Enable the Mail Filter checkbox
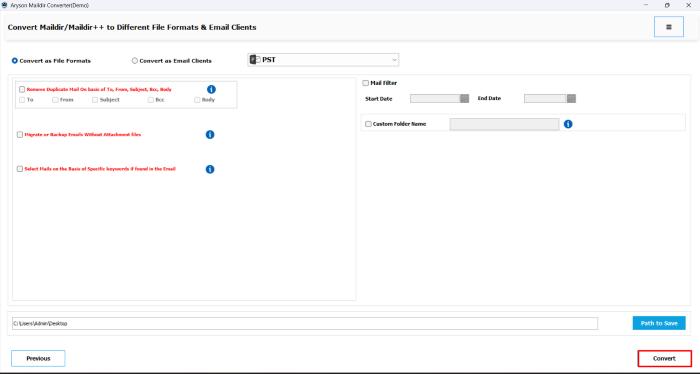700x374 pixels. (x=366, y=83)
